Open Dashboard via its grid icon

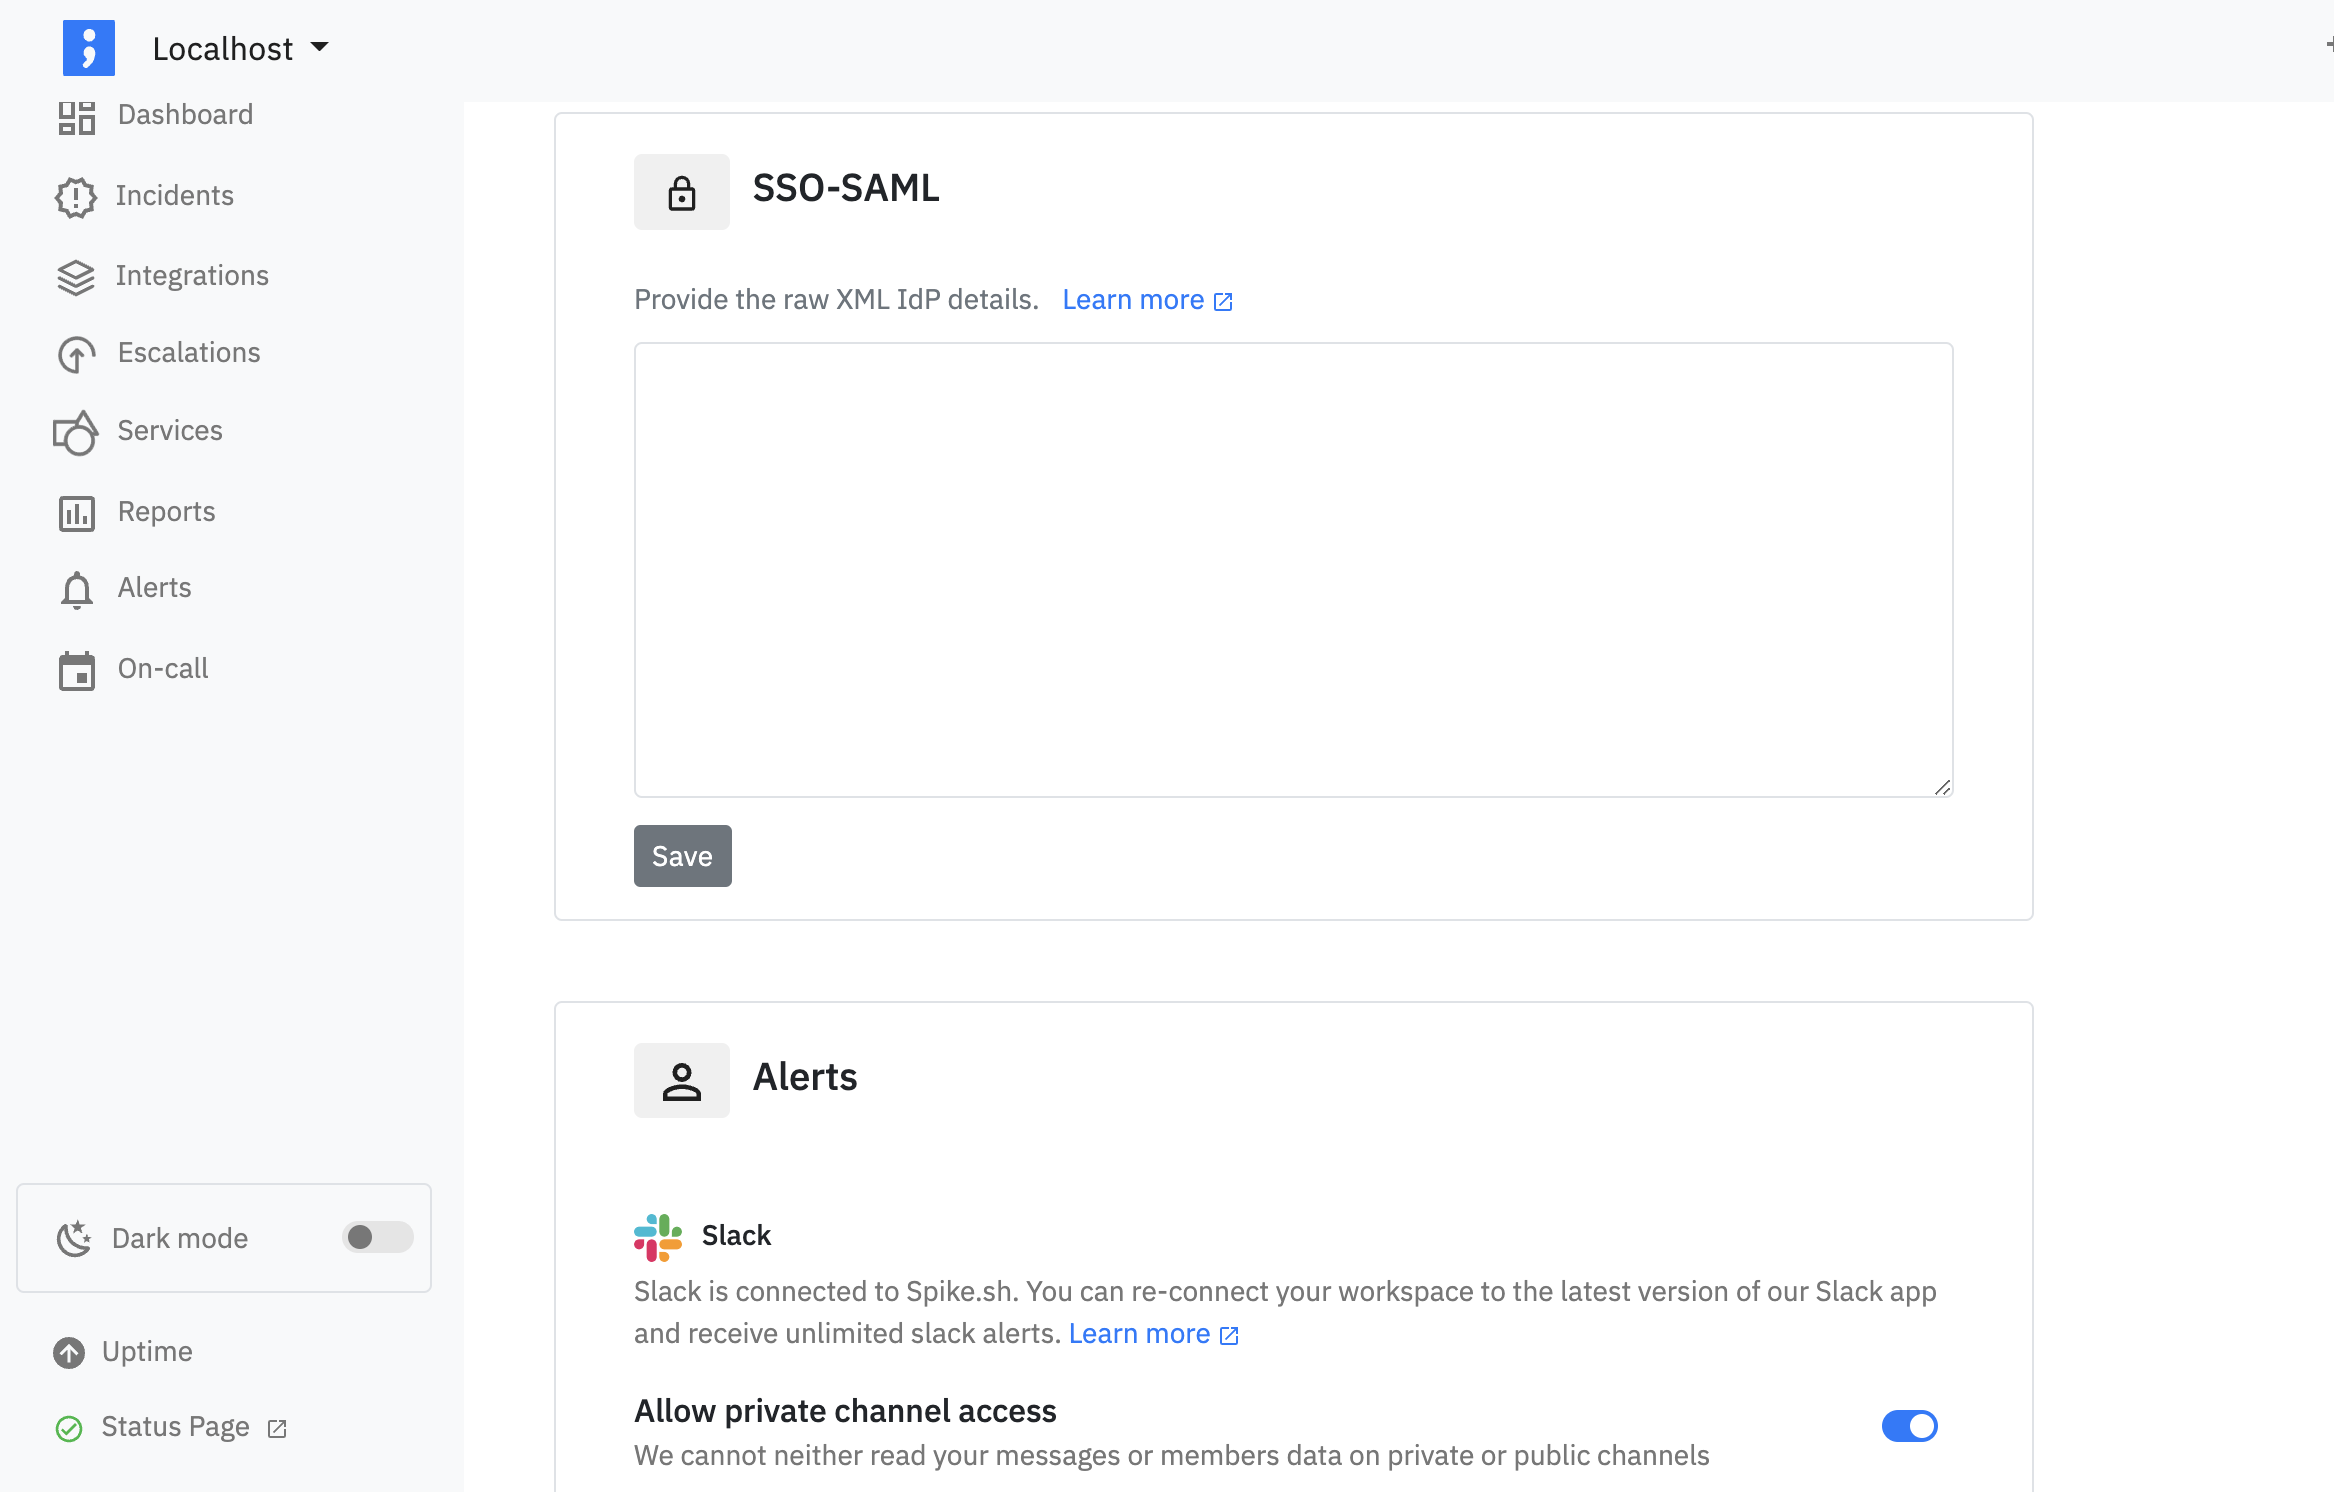[x=76, y=117]
